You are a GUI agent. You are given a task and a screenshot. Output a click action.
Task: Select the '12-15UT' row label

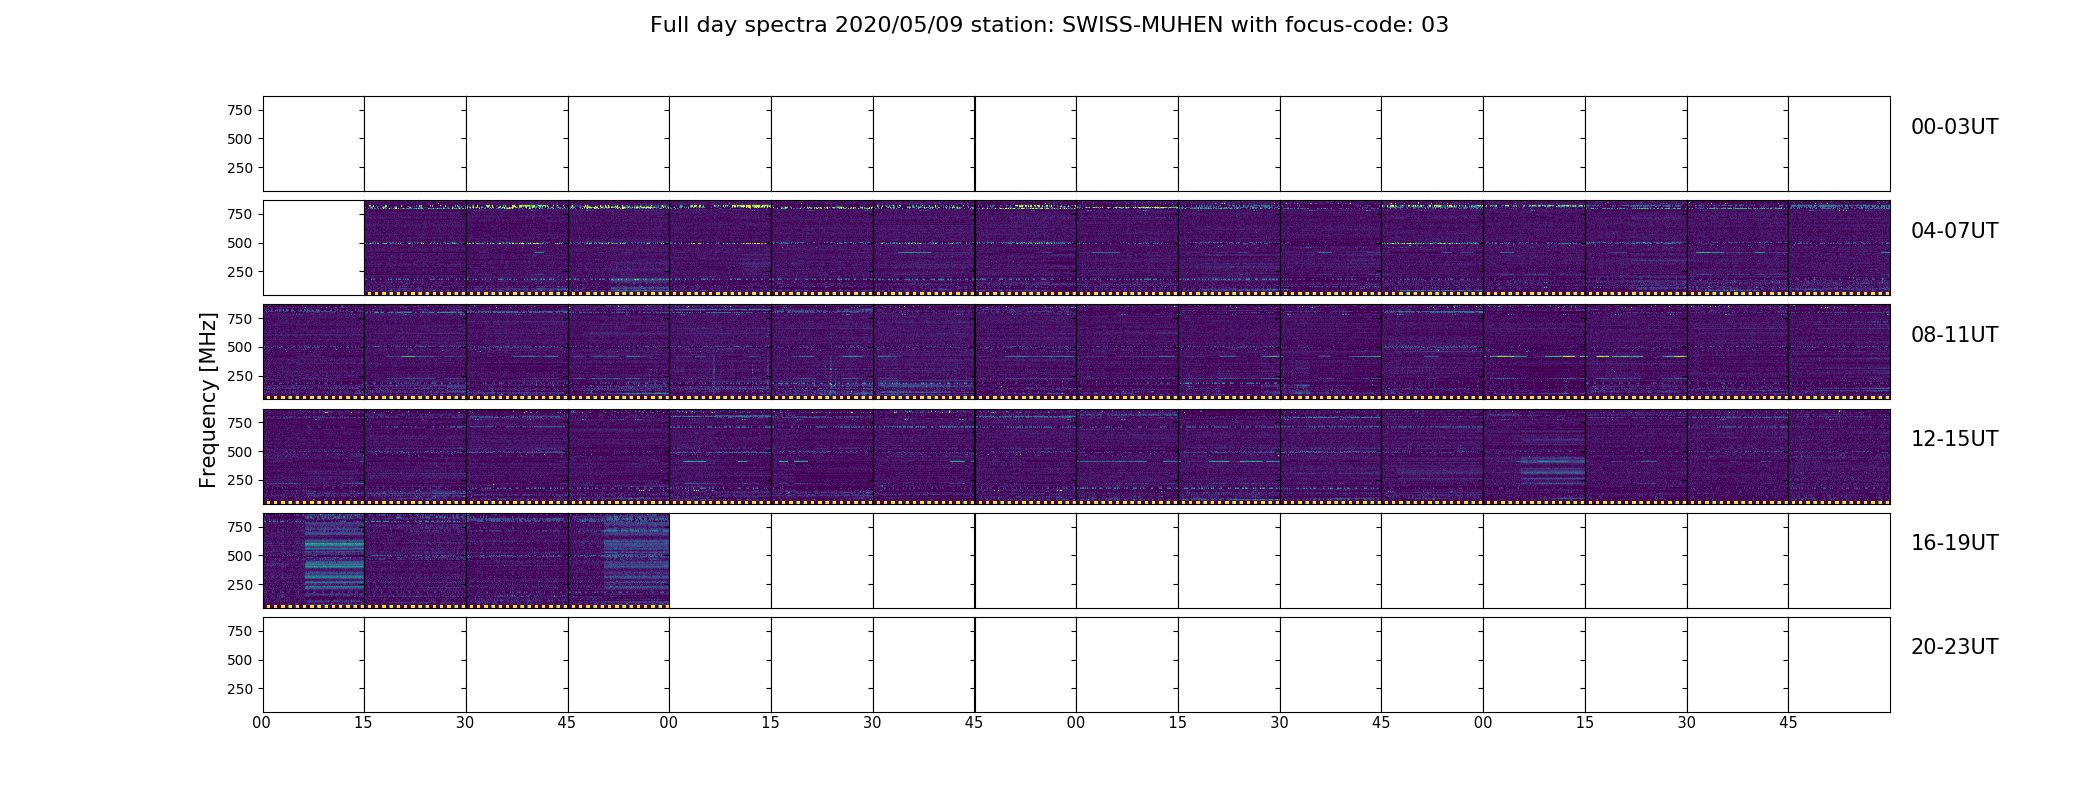(1954, 439)
